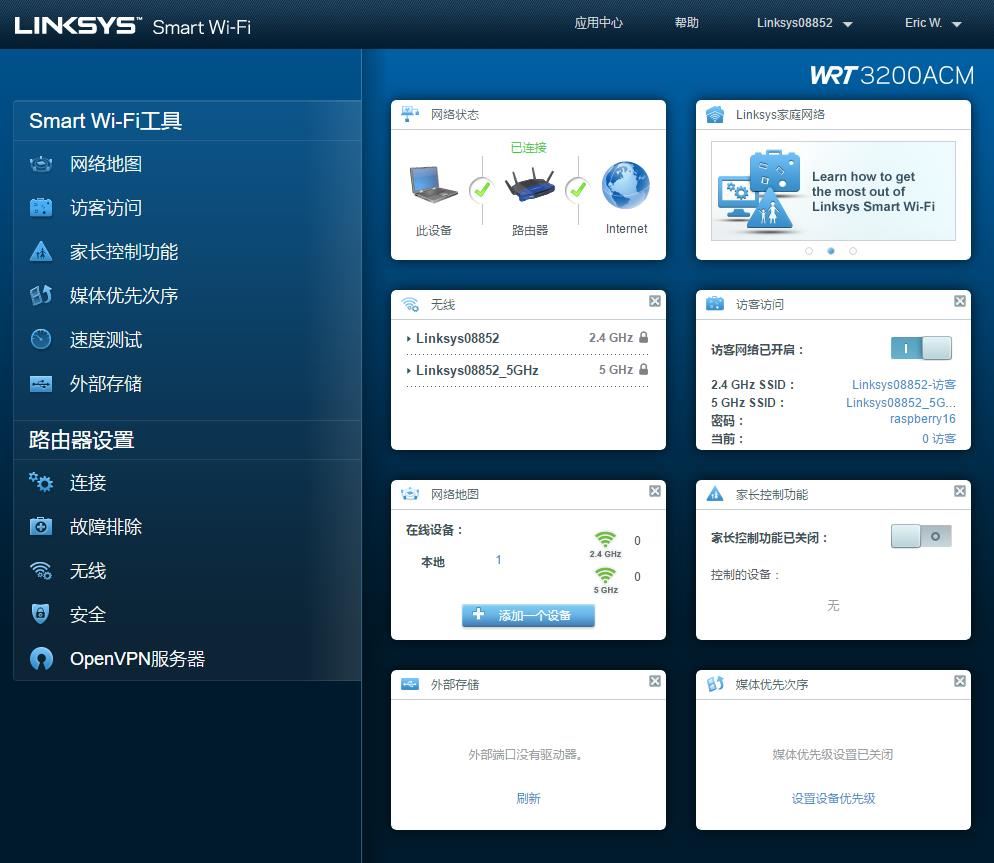
Task: Click the 本地 device count 1
Action: pyautogui.click(x=498, y=559)
